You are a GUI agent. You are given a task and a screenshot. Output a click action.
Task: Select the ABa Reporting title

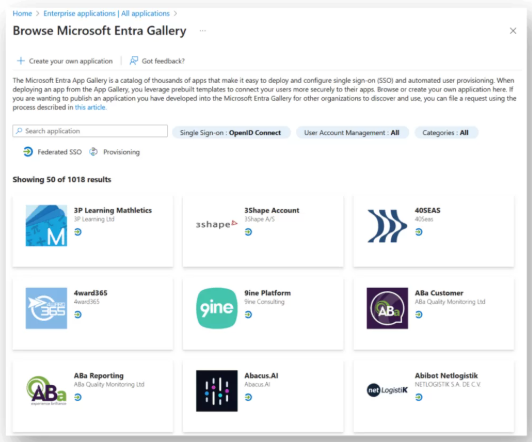click(x=99, y=376)
